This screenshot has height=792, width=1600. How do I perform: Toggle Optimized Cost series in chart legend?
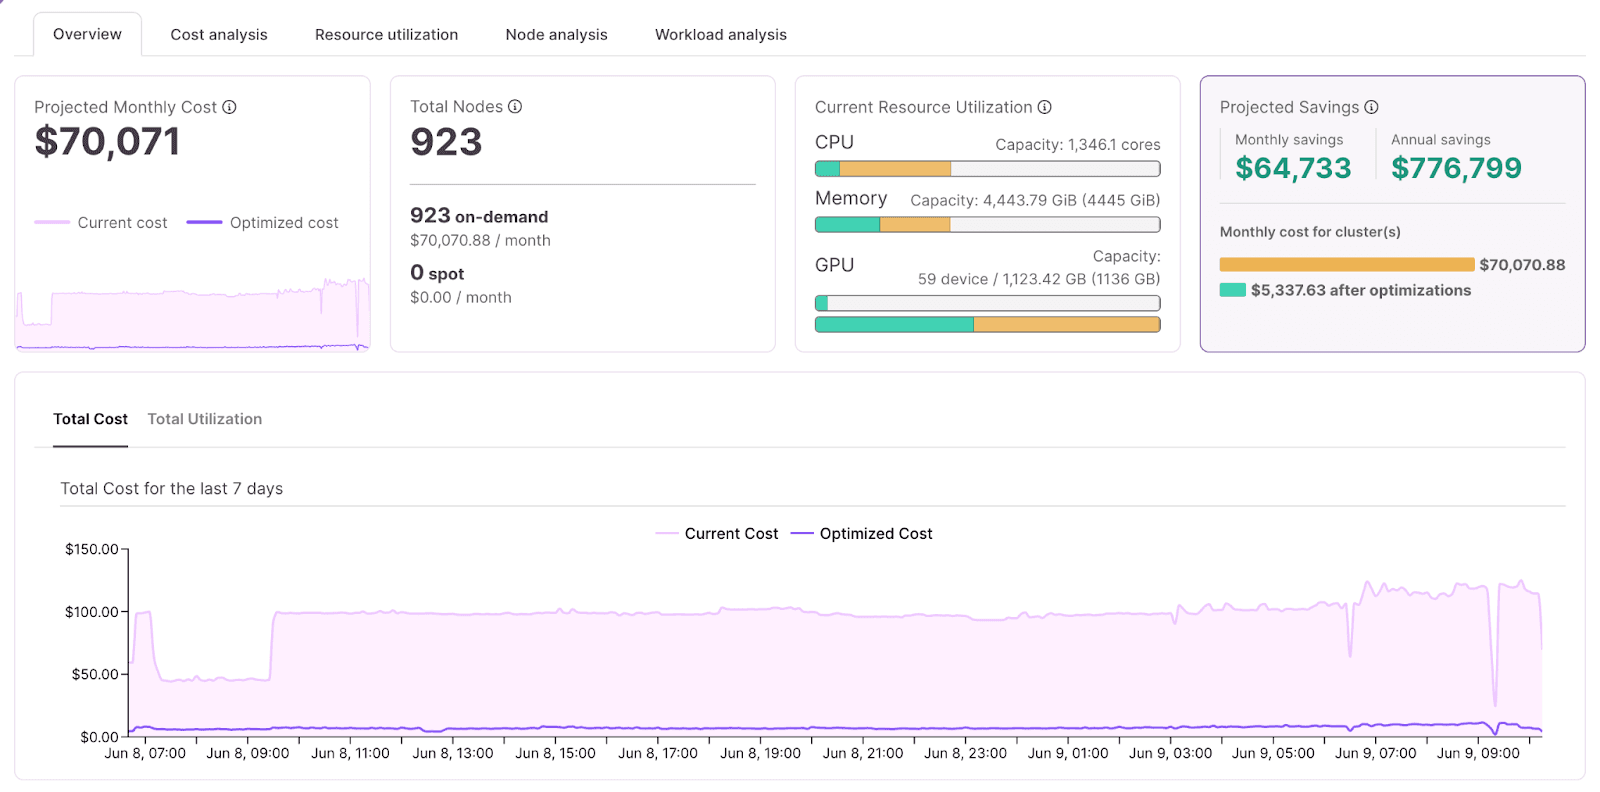[x=861, y=534]
